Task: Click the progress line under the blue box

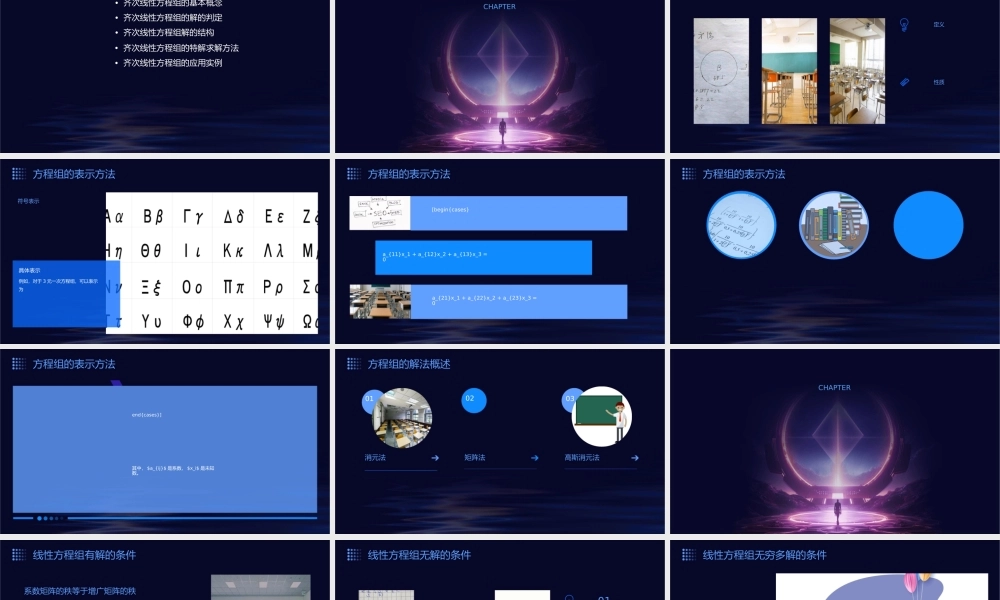Action: (165, 518)
